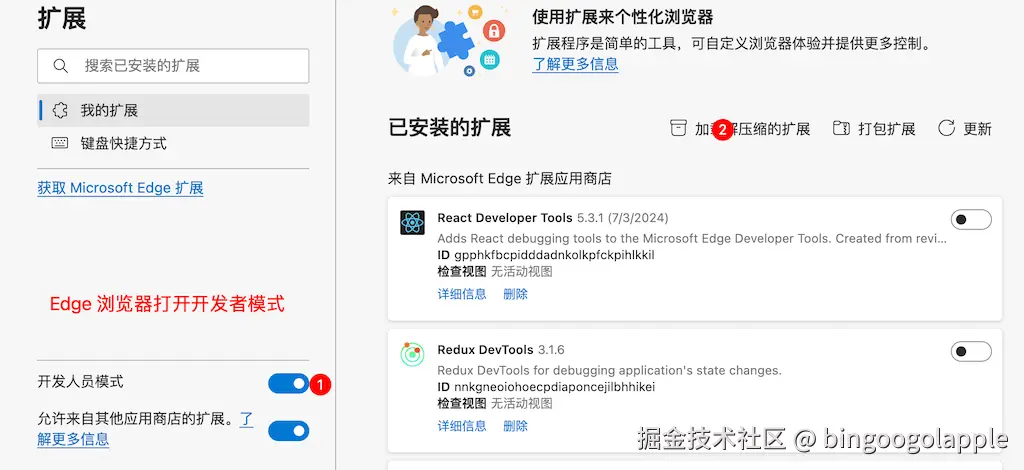Viewport: 1024px width, 470px height.
Task: Select 我的扩展 in the sidebar
Action: click(x=173, y=110)
